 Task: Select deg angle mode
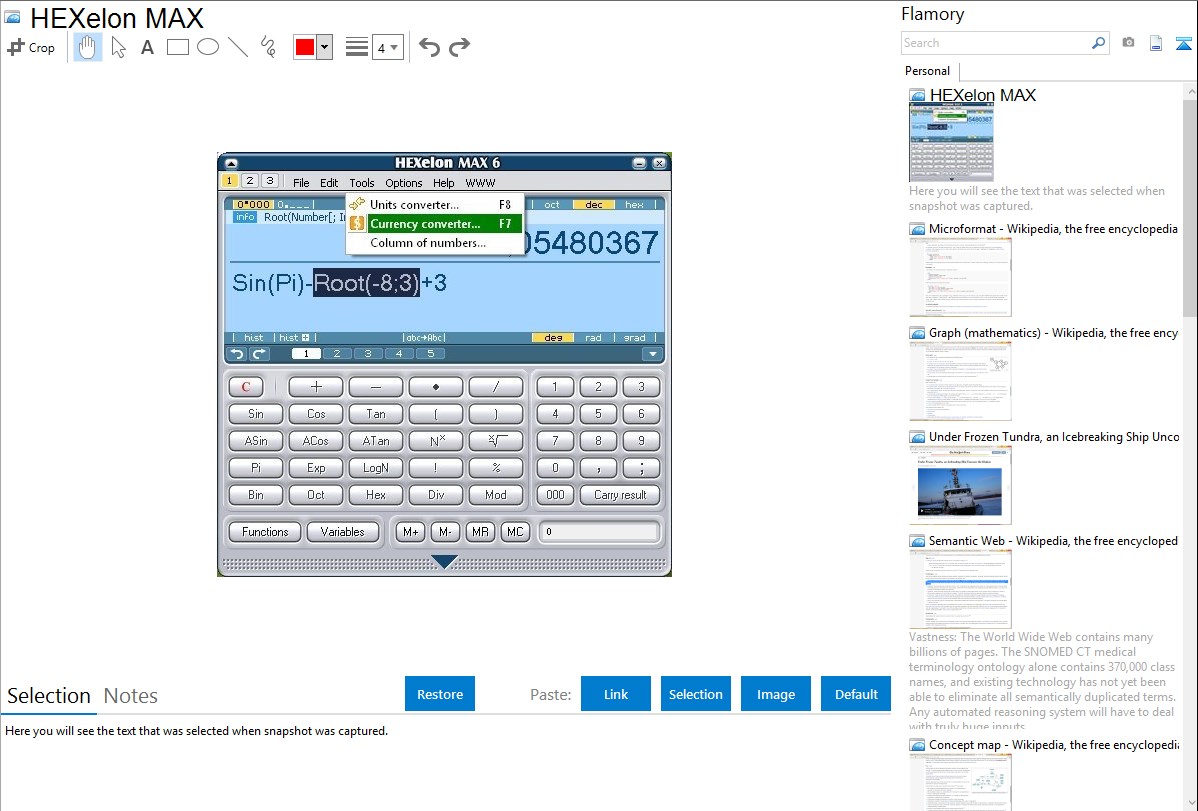point(553,337)
